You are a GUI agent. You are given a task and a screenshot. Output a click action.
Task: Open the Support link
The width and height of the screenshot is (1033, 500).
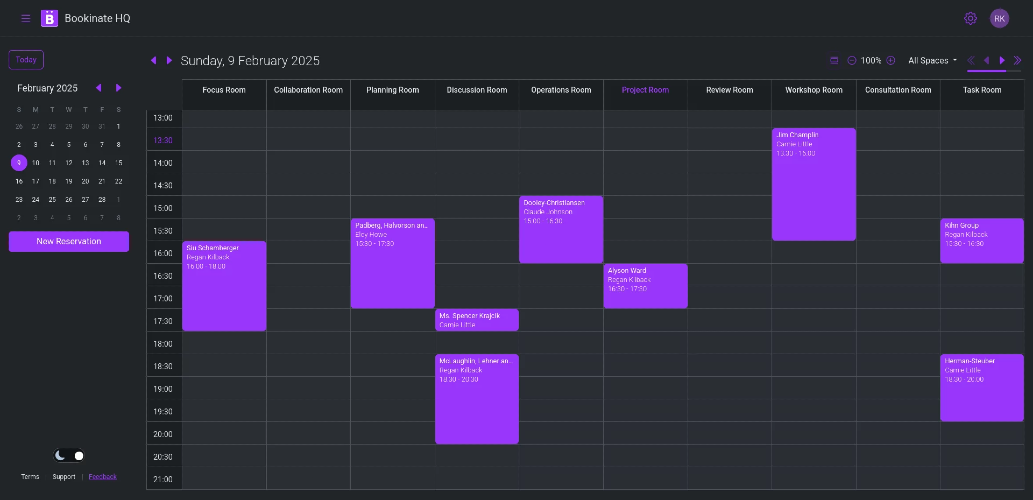64,476
